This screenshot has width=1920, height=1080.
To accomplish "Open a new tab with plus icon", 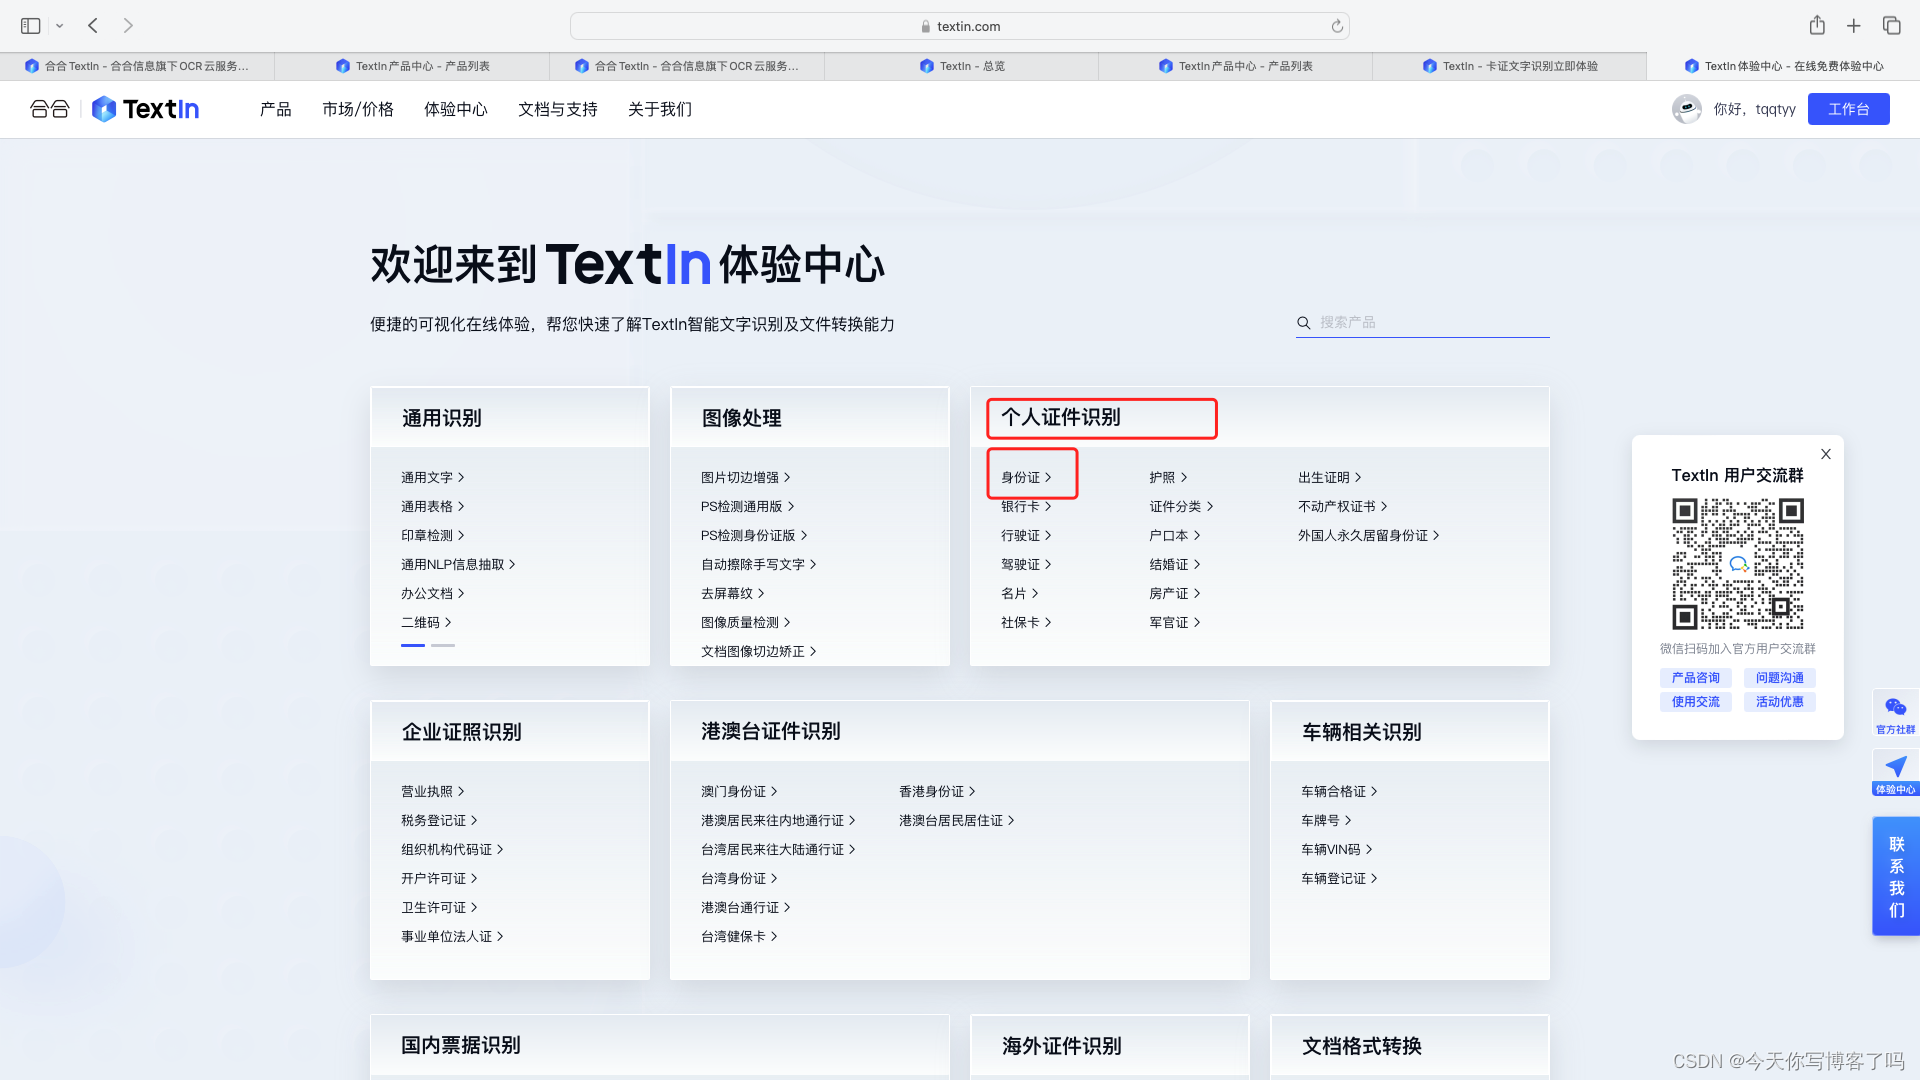I will click(x=1854, y=26).
